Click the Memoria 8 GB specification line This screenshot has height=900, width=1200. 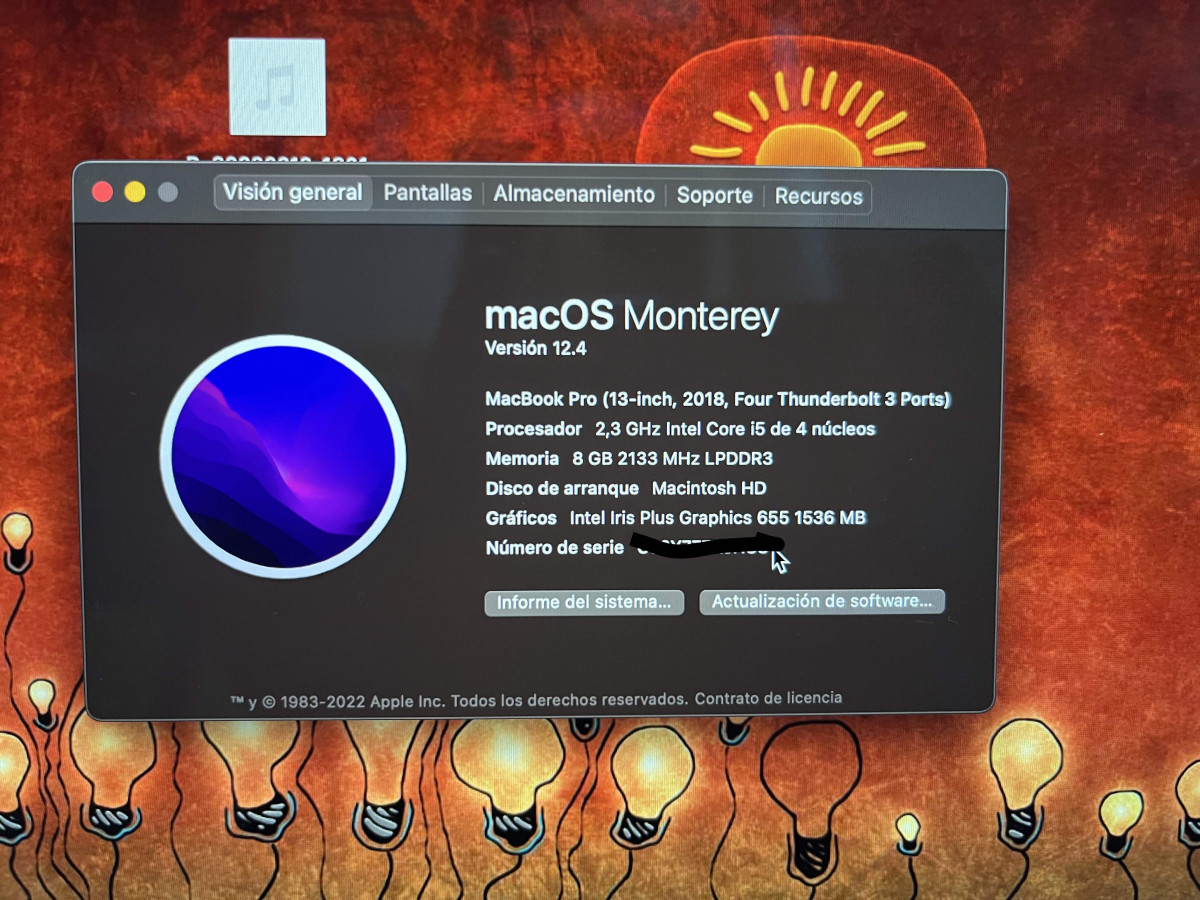coord(629,459)
